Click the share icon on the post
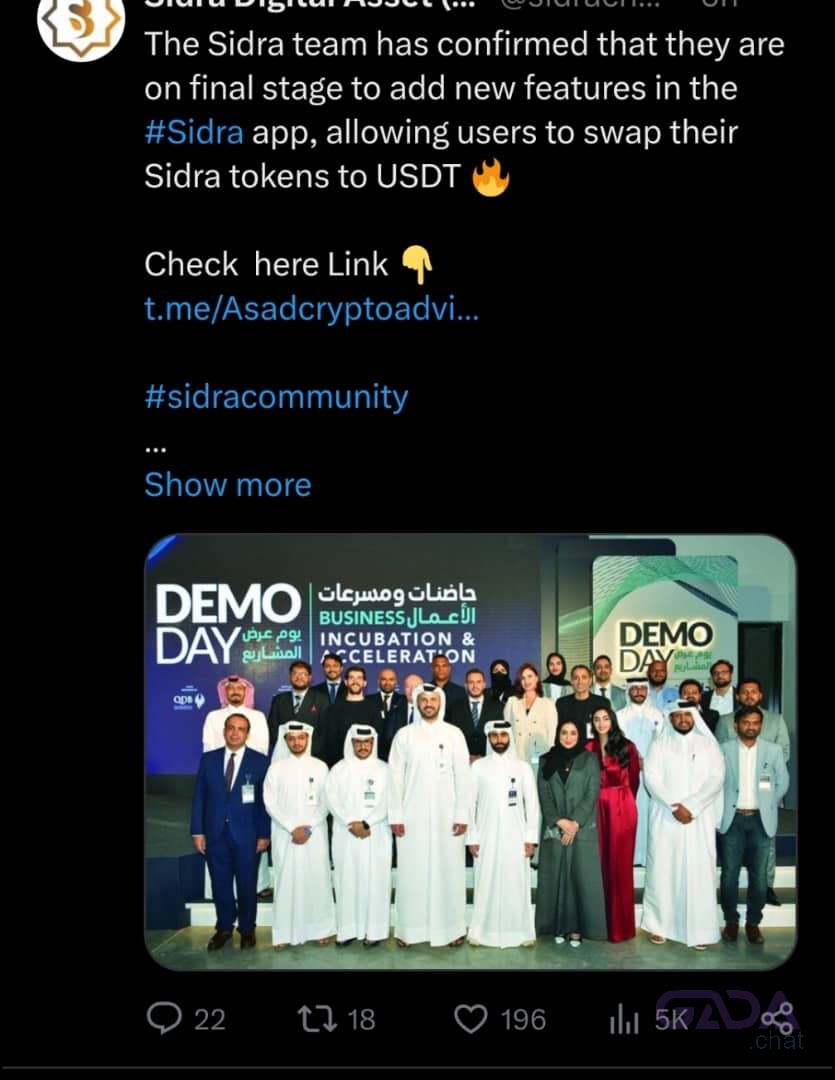Screen dimensions: 835x1080 tap(779, 1018)
